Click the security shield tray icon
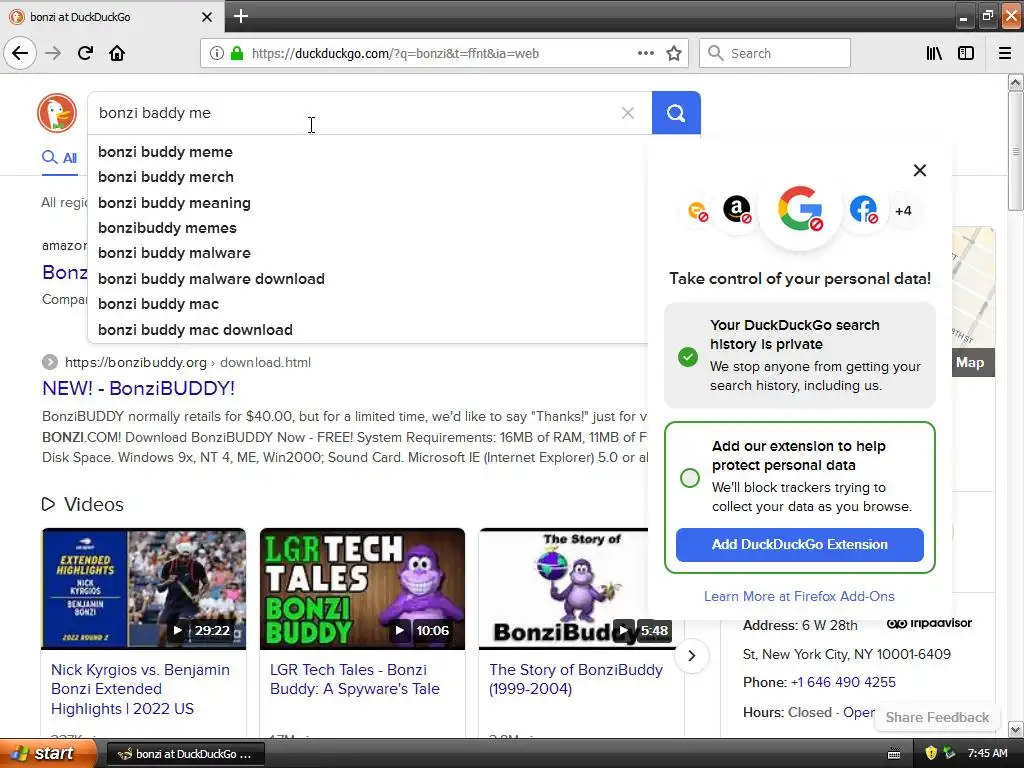This screenshot has width=1024, height=768. 931,753
